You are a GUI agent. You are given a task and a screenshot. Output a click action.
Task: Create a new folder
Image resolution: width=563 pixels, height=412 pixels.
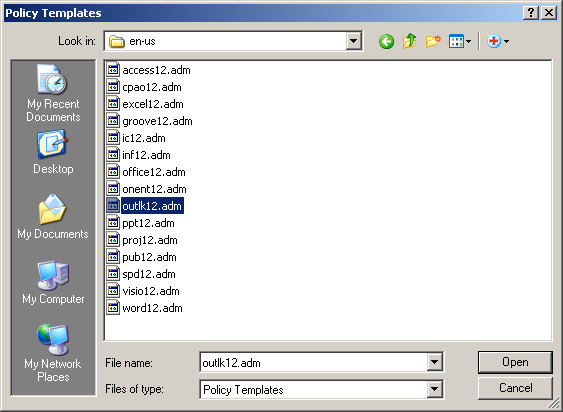pos(433,41)
